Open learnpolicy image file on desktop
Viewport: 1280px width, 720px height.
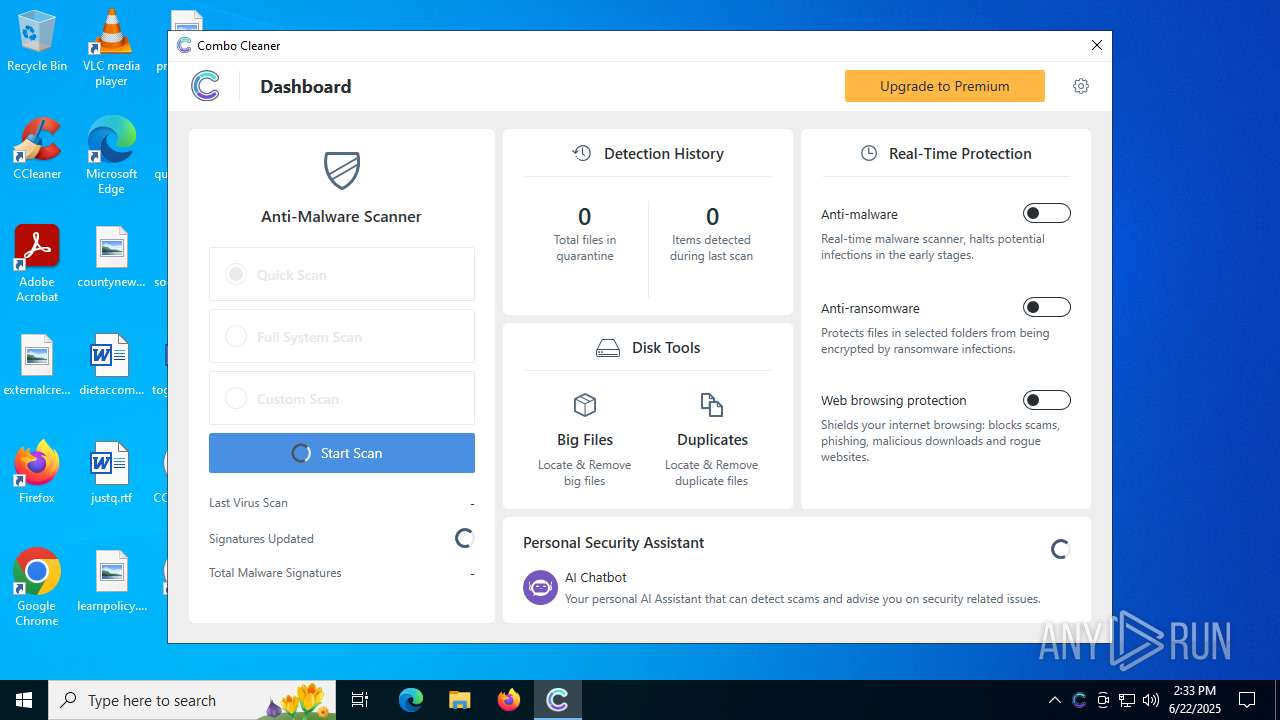click(x=111, y=580)
